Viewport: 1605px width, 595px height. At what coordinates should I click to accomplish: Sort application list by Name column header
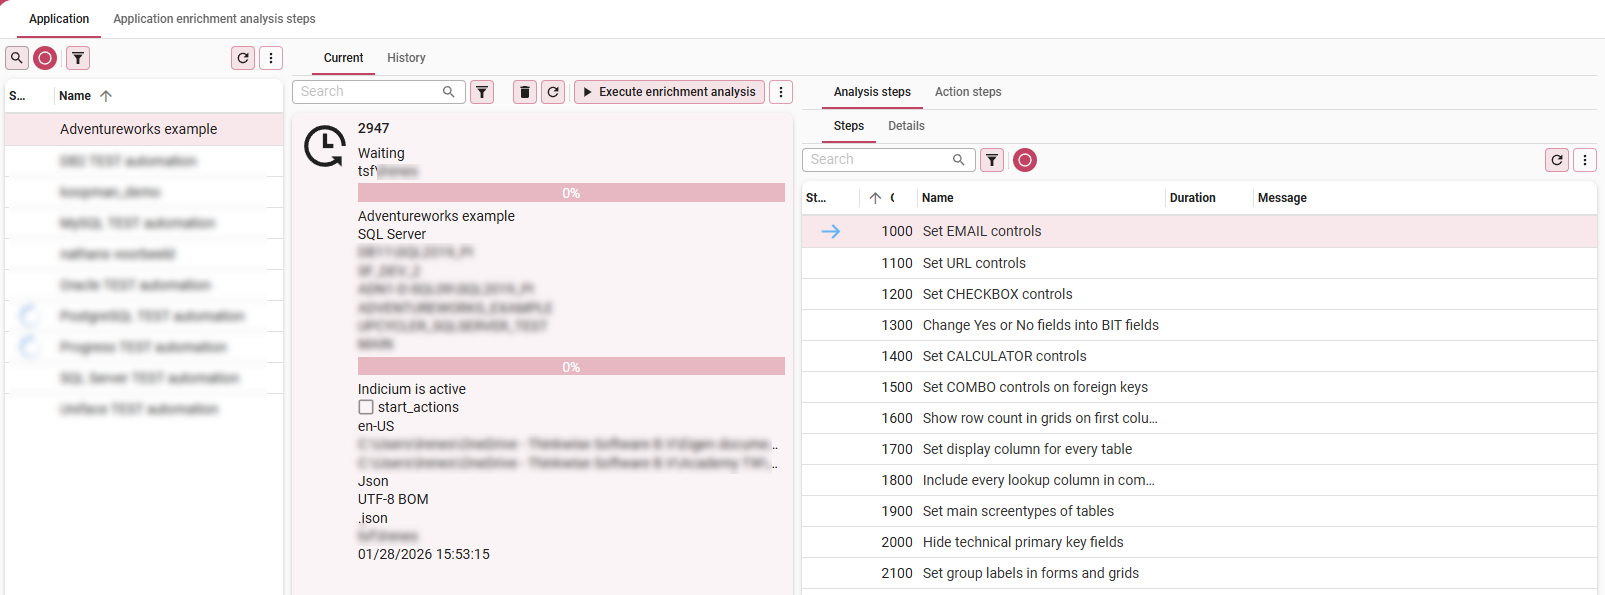tap(75, 96)
